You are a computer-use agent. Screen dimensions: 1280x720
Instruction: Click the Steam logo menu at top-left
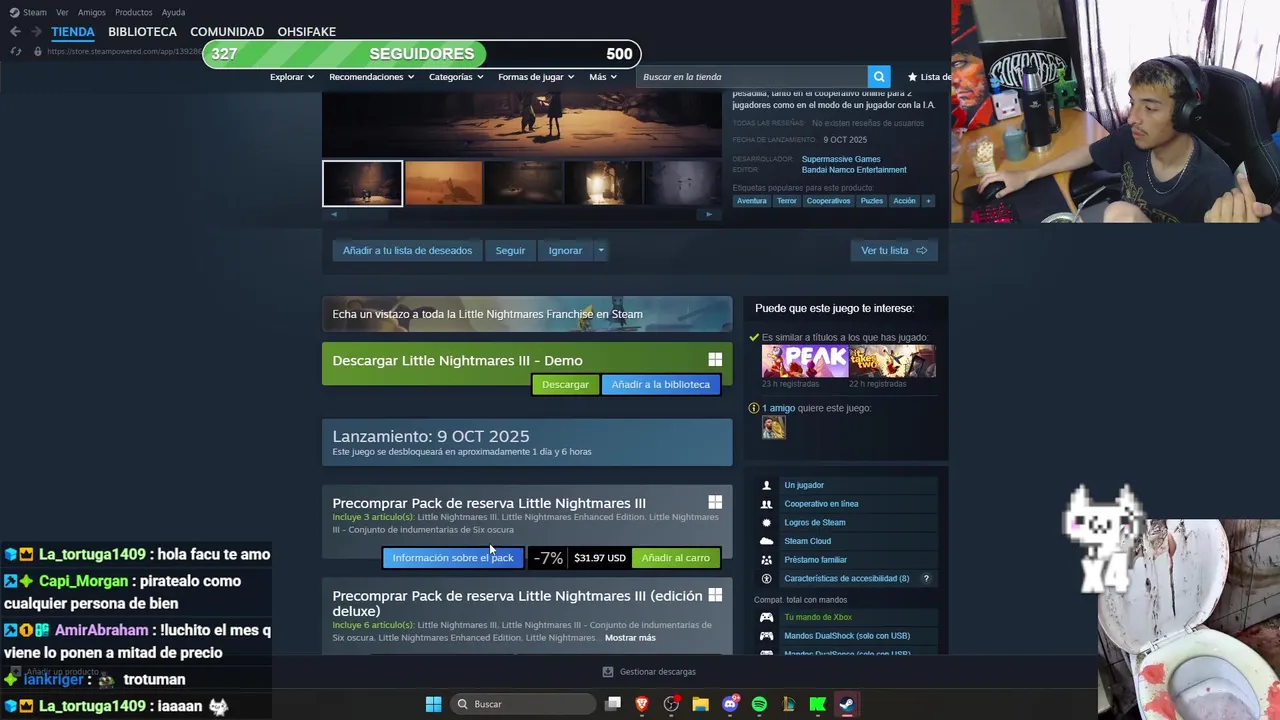point(14,12)
